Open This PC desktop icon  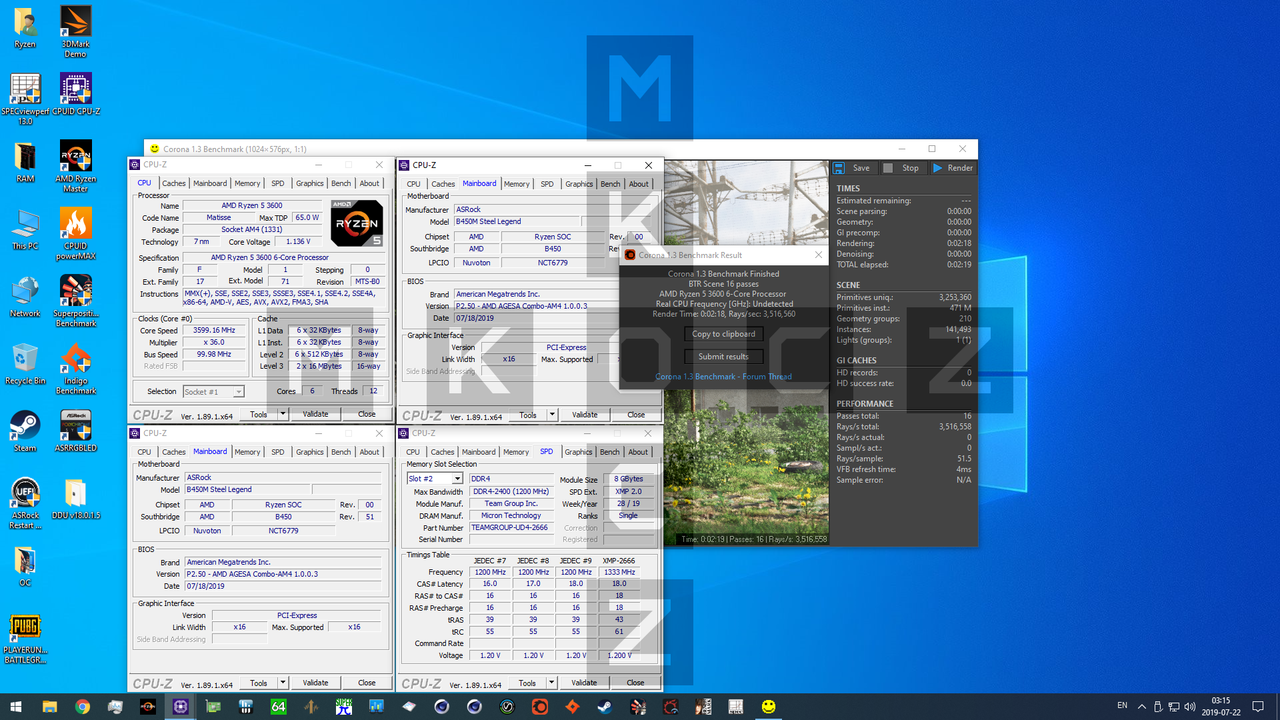tap(25, 230)
